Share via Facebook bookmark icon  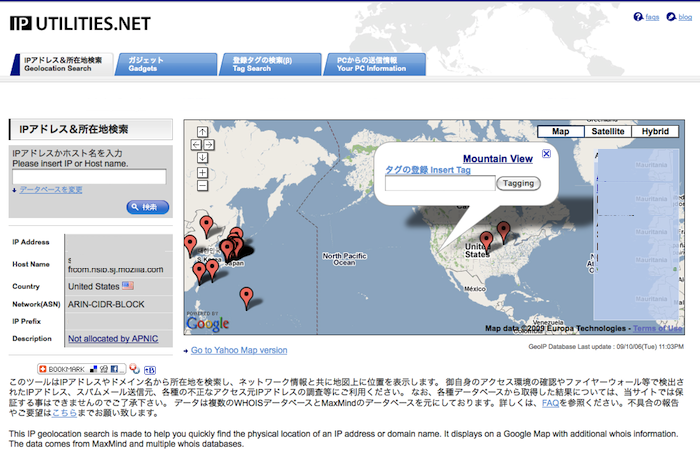114,369
